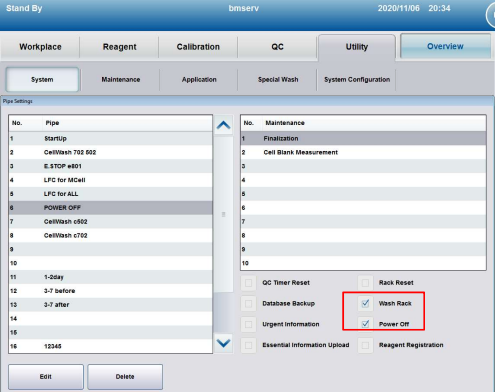
Task: Click the bmserv user name
Action: (x=244, y=8)
